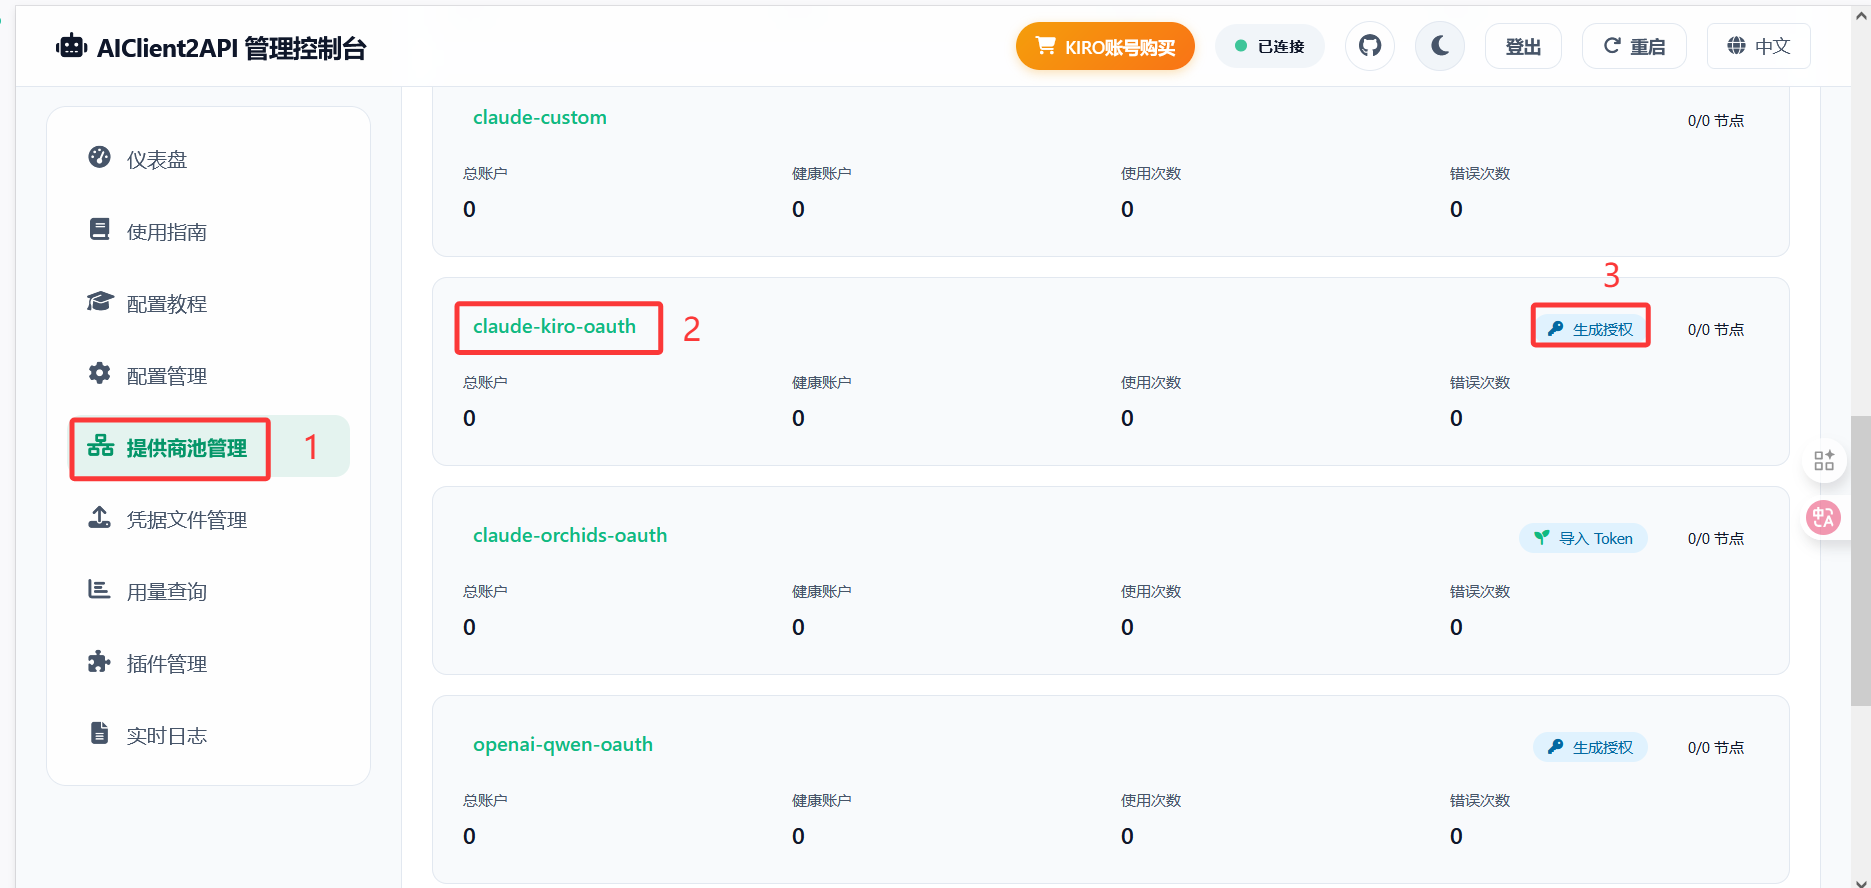Viewport: 1871px width, 888px height.
Task: Click the dashboard gauge icon
Action: tap(100, 157)
